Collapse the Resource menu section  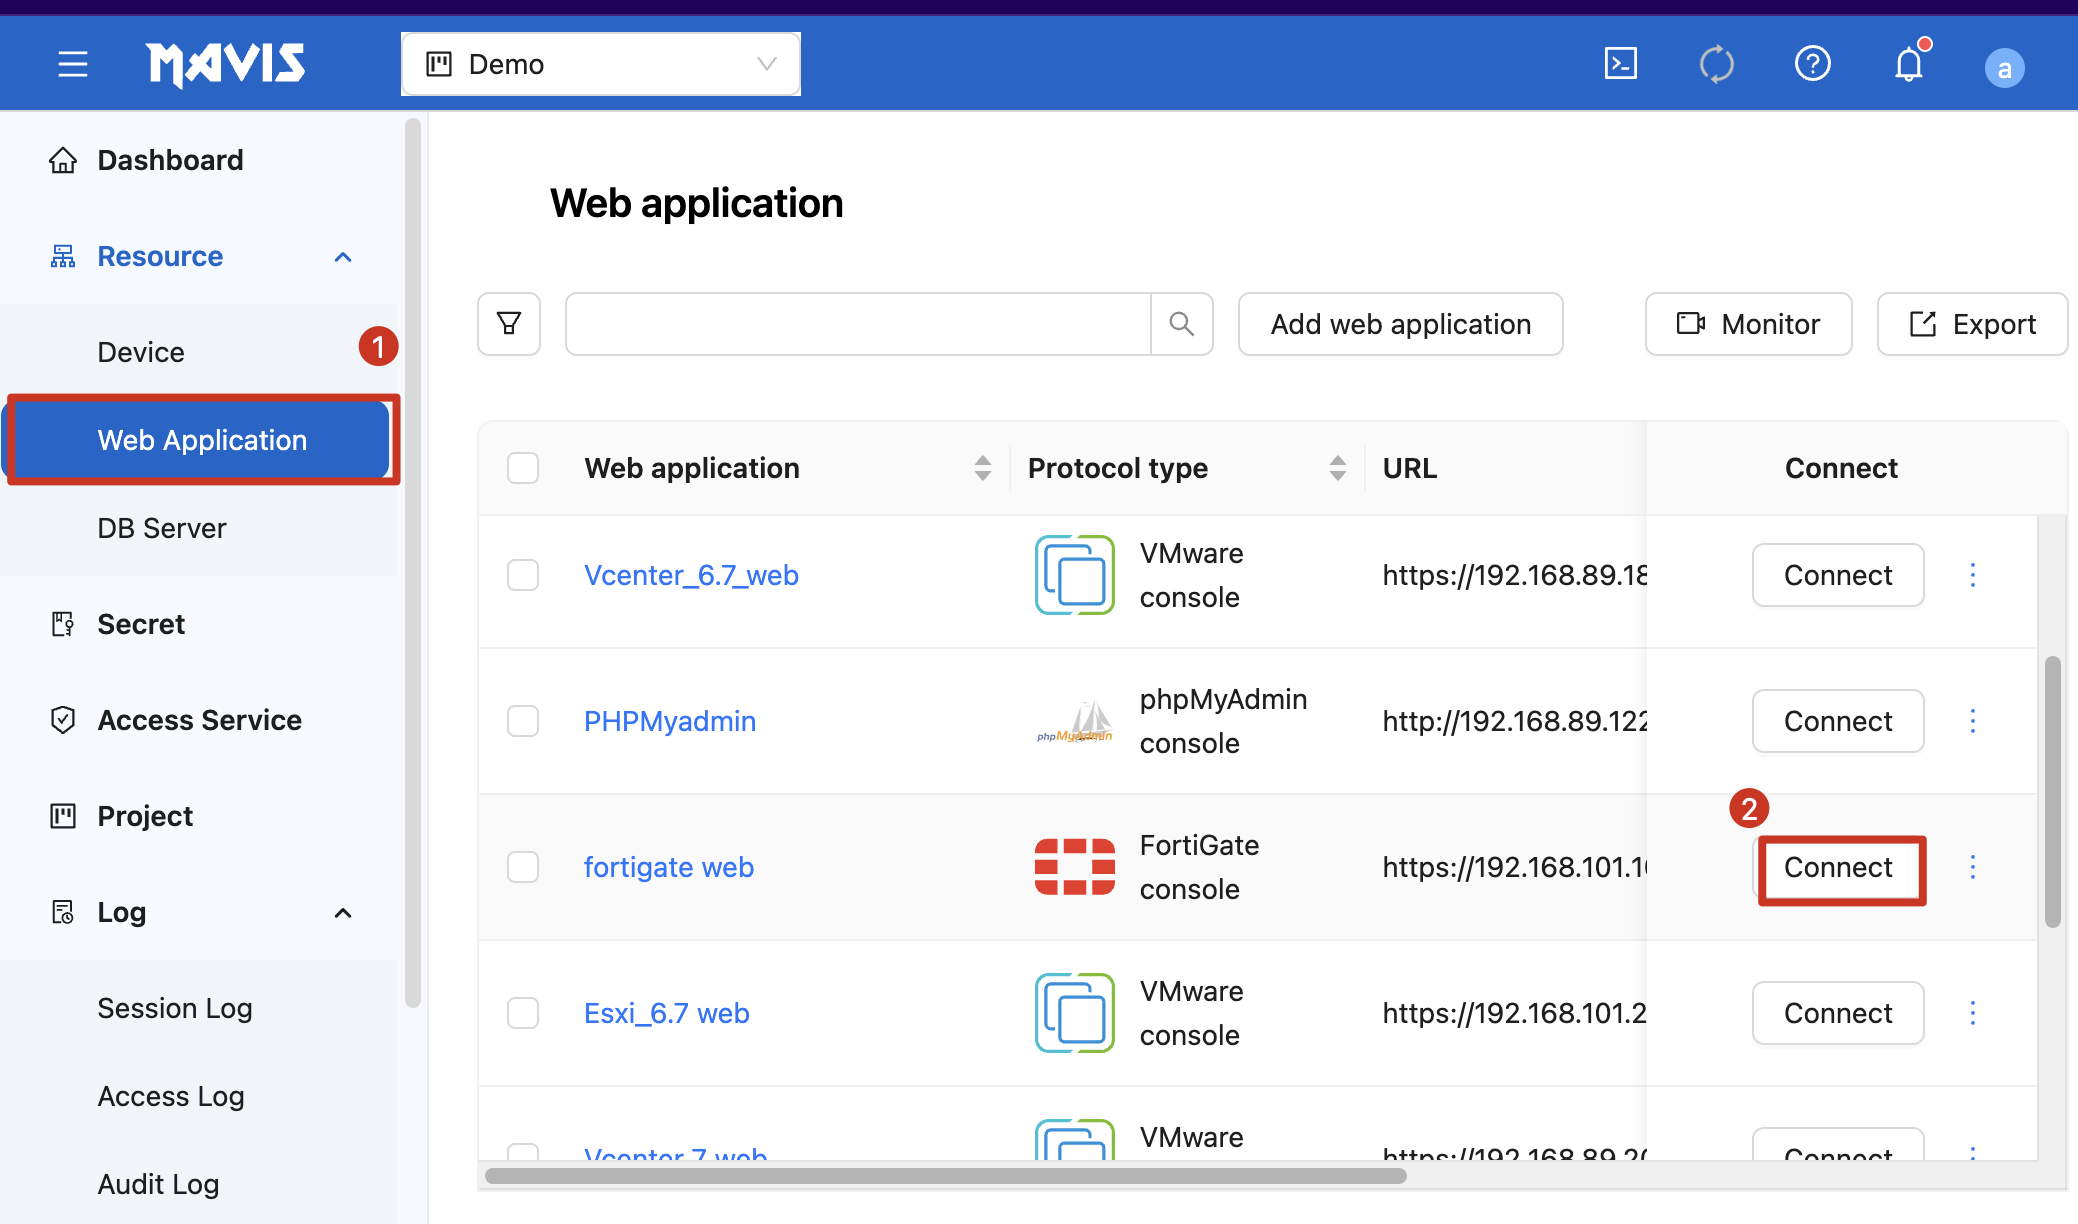pyautogui.click(x=343, y=257)
